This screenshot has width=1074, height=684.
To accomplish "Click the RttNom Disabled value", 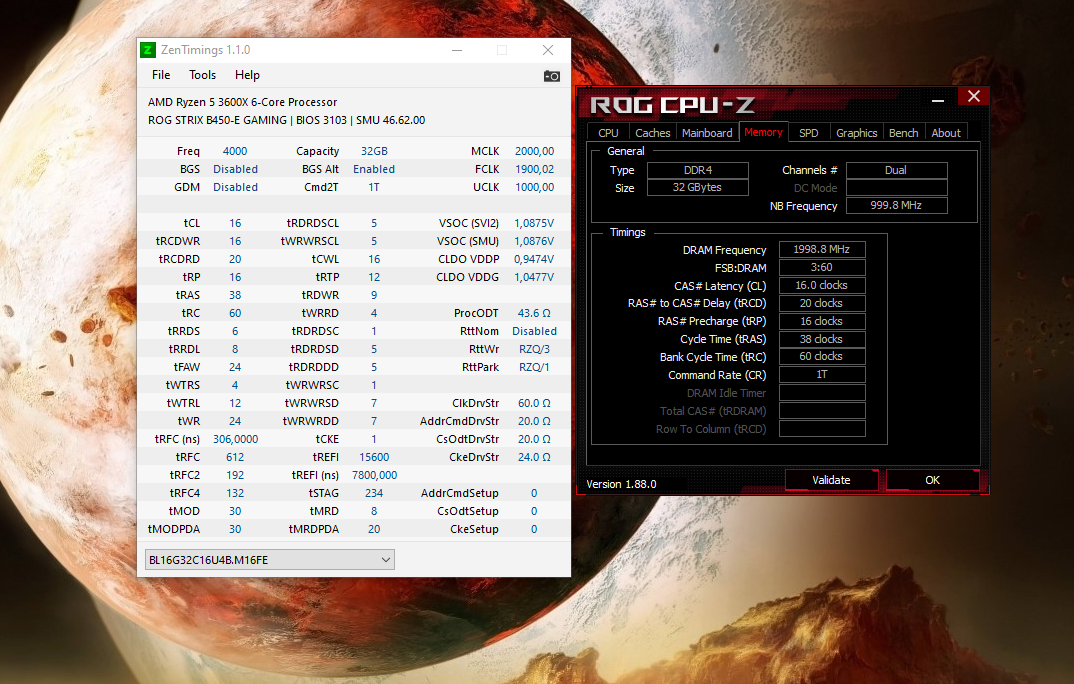I will tap(534, 331).
